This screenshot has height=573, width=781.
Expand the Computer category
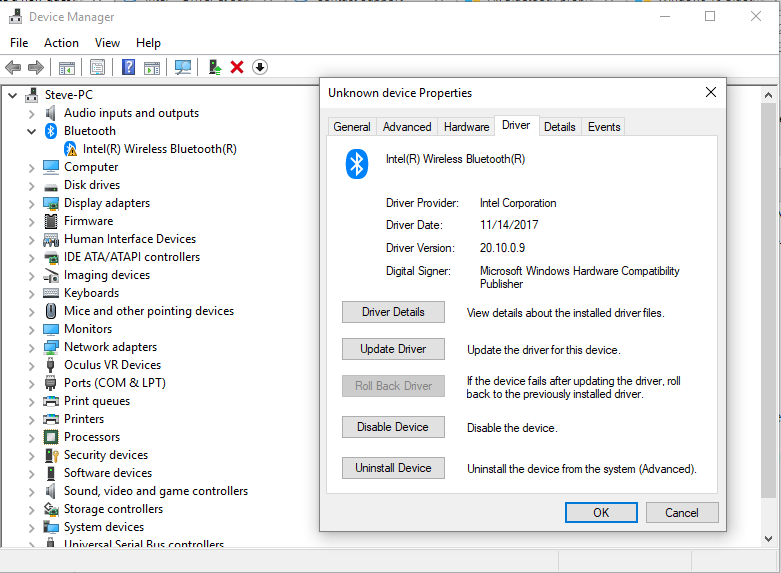pos(31,167)
